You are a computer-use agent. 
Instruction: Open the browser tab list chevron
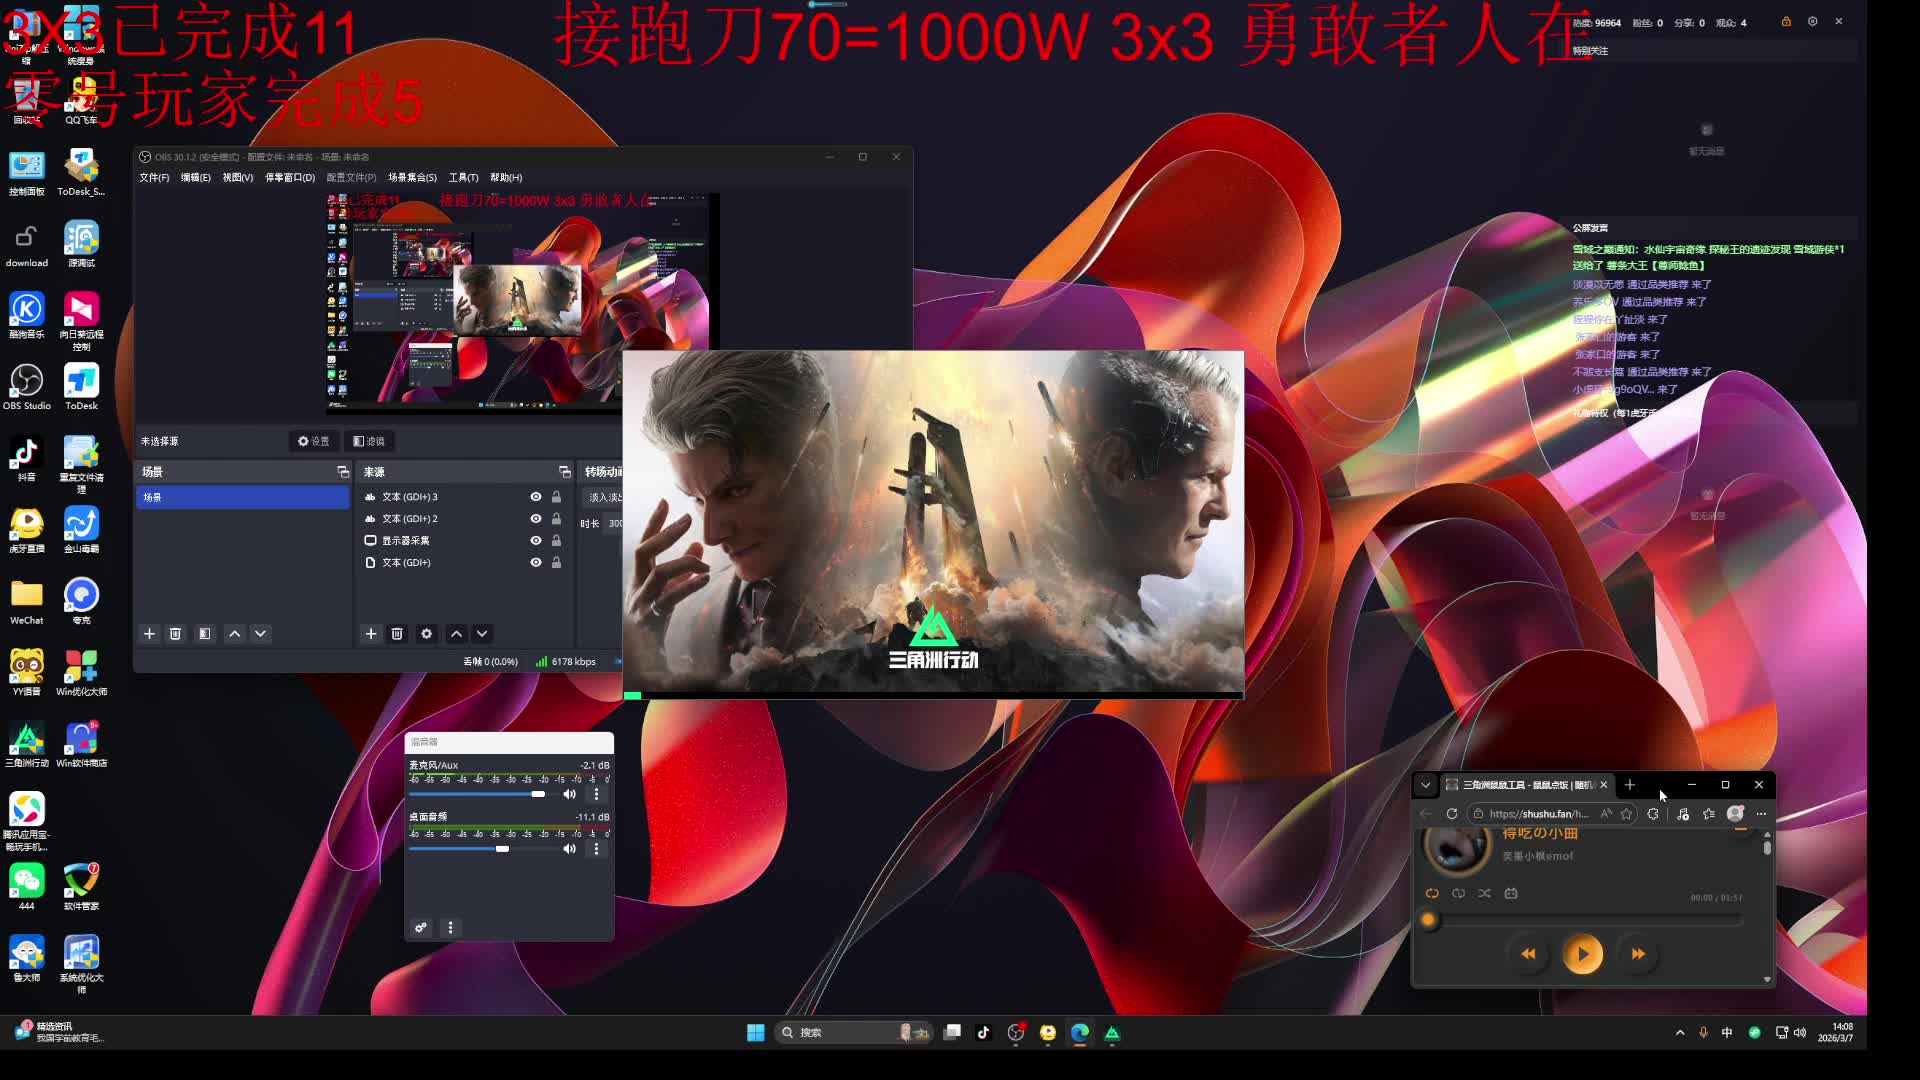tap(1426, 785)
